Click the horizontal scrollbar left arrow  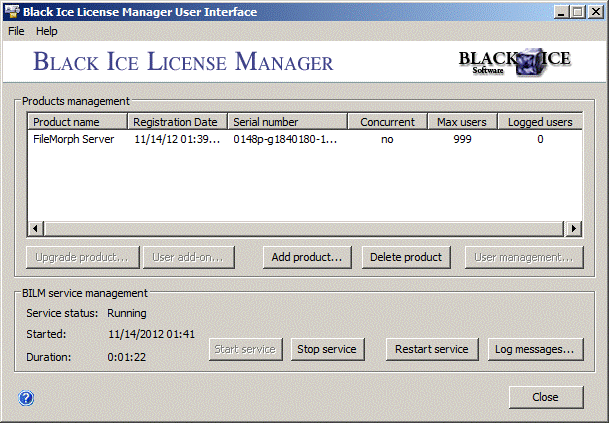point(35,228)
